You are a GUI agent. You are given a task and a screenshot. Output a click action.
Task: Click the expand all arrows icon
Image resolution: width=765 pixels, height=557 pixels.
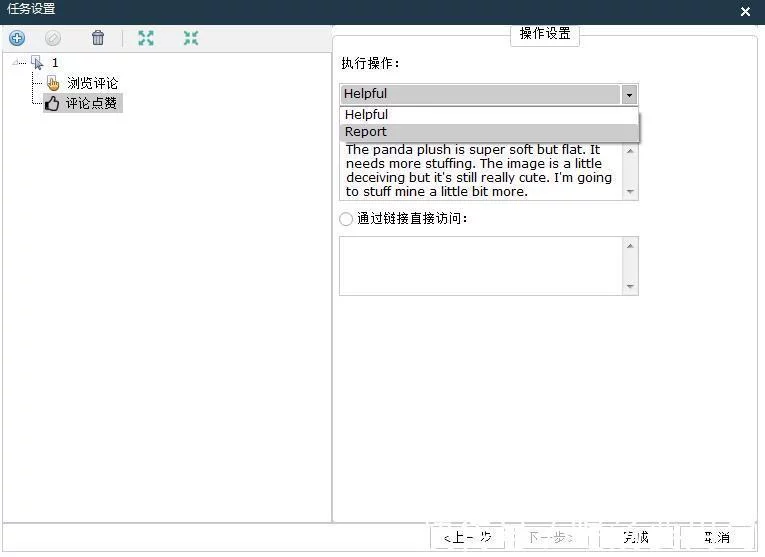pos(145,38)
